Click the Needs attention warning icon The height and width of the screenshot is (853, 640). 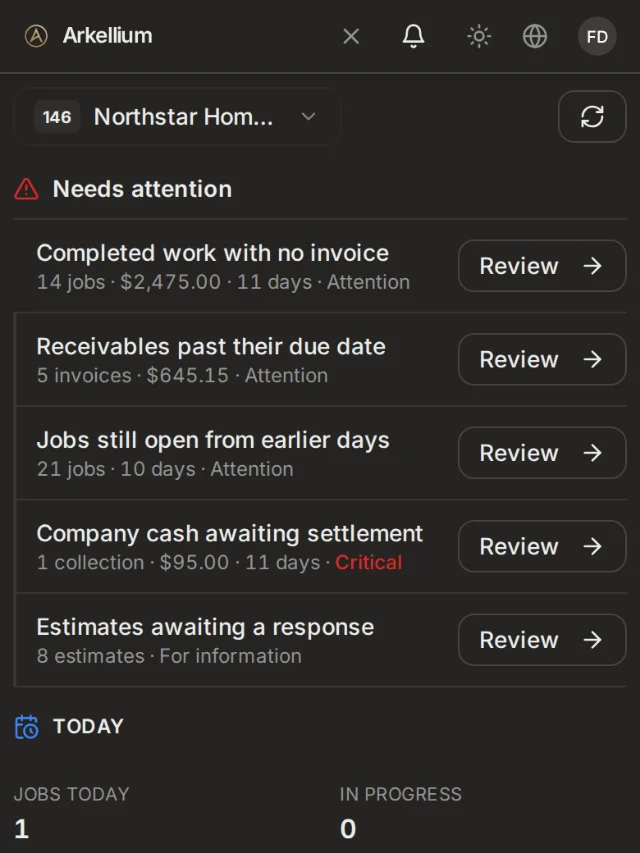[26, 189]
